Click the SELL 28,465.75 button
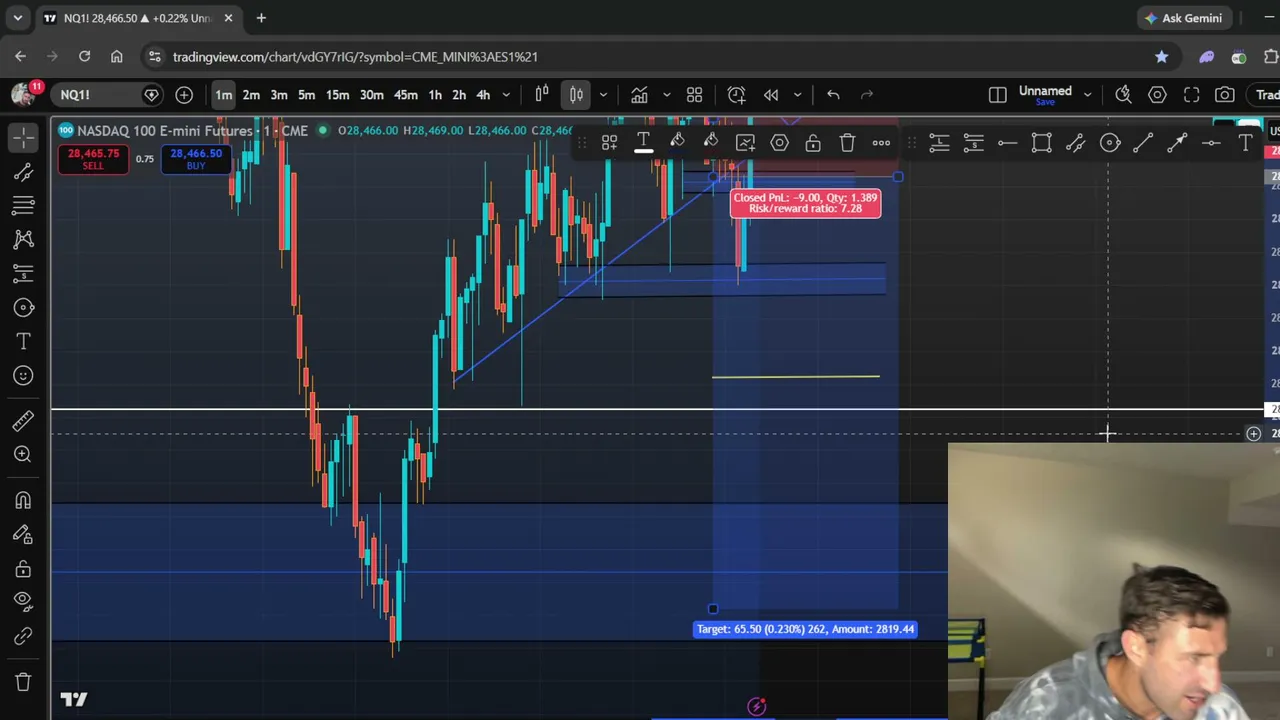Image resolution: width=1280 pixels, height=720 pixels. click(93, 159)
